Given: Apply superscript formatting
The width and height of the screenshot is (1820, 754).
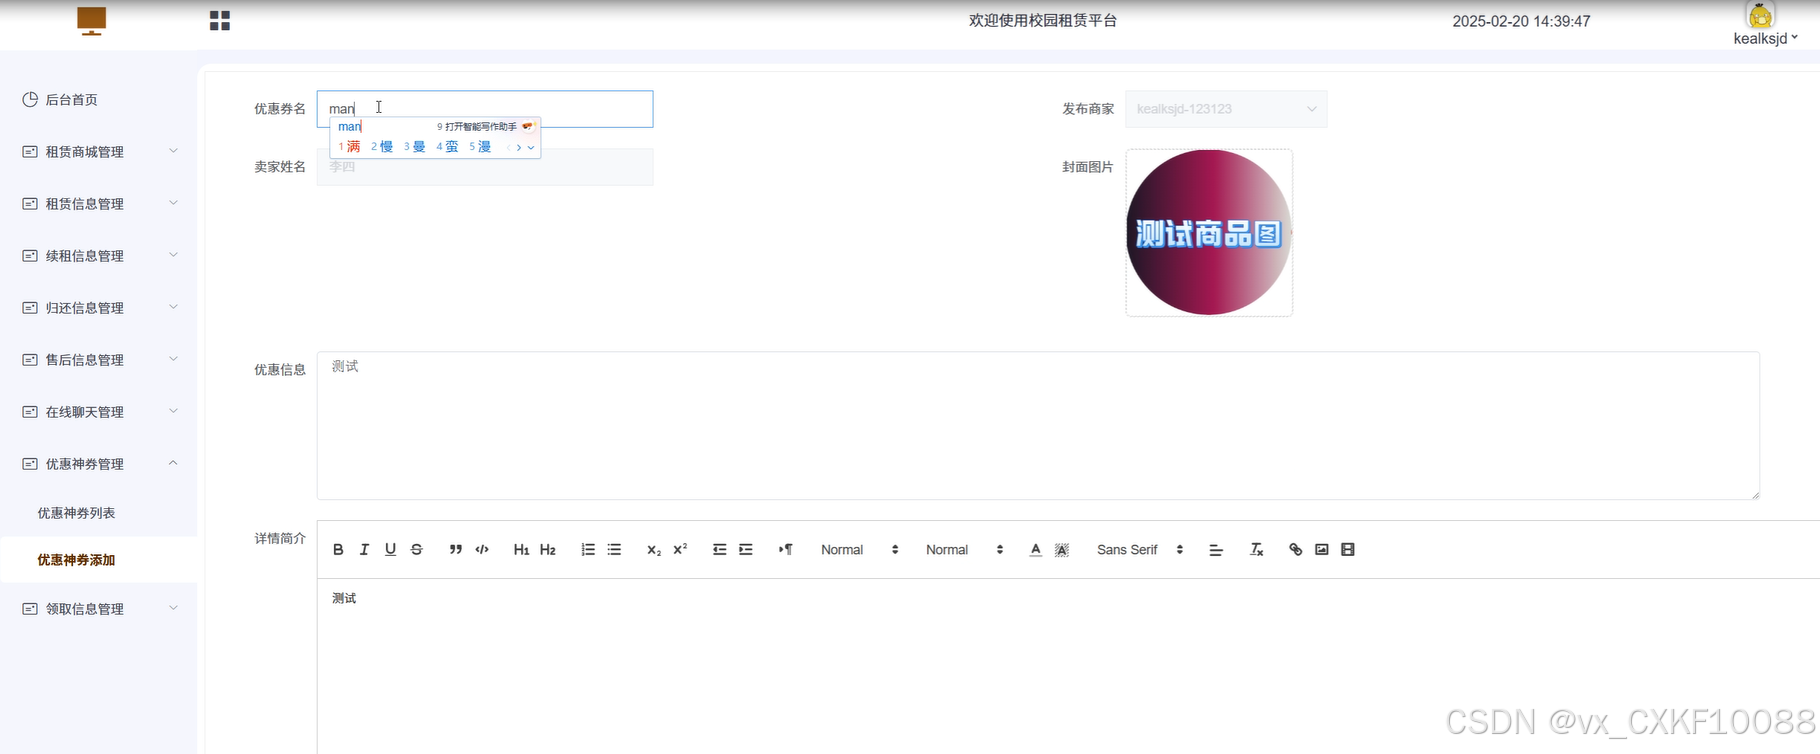Looking at the screenshot, I should coord(680,550).
